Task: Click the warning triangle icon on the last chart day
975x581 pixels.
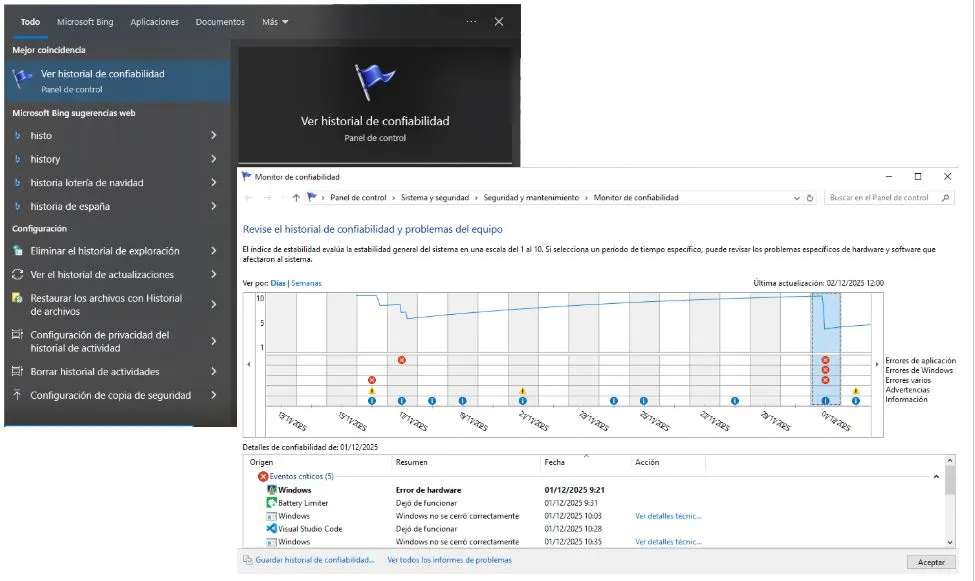Action: (x=856, y=391)
